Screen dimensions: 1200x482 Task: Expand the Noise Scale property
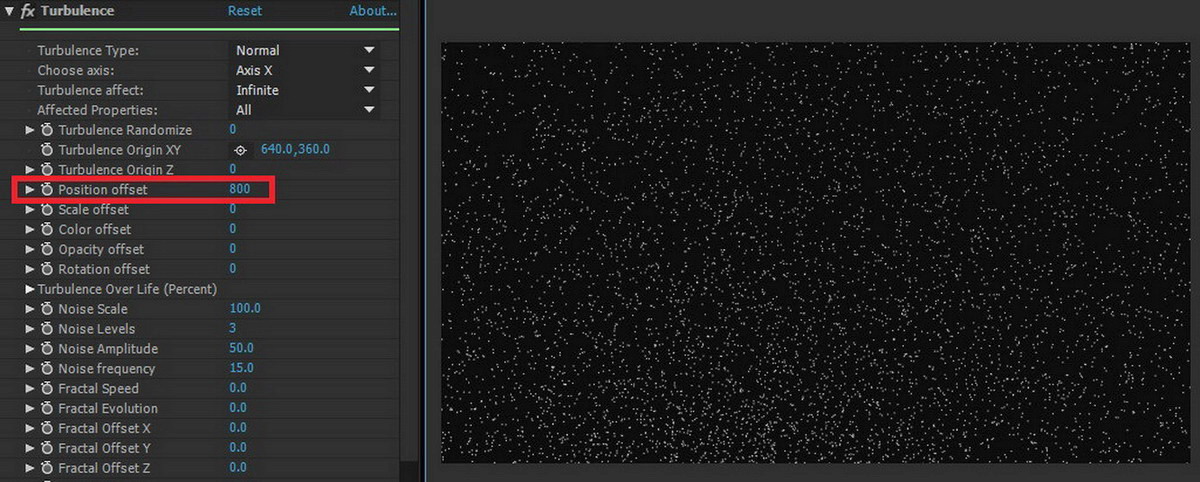30,309
